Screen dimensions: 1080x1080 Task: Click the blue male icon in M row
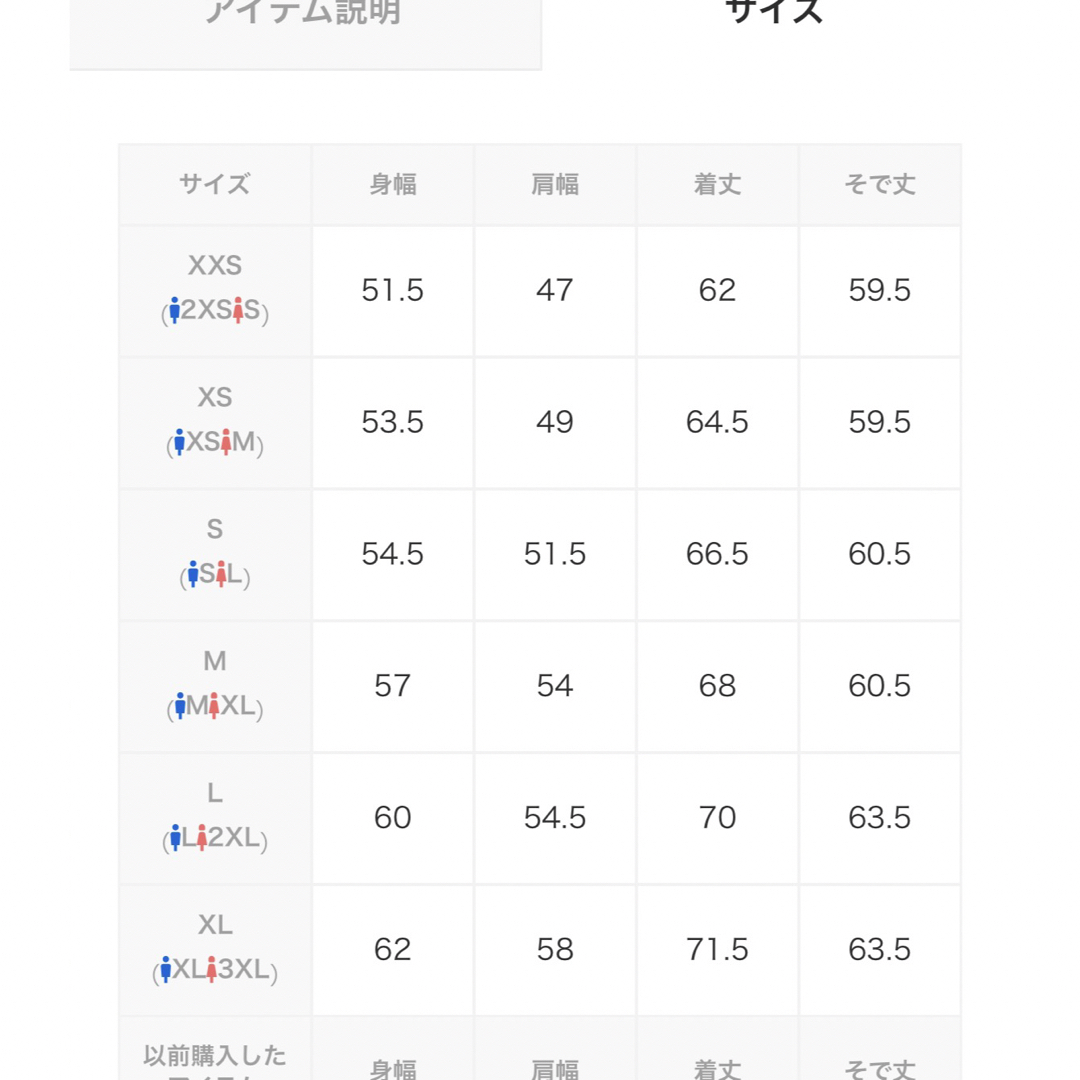pyautogui.click(x=180, y=705)
